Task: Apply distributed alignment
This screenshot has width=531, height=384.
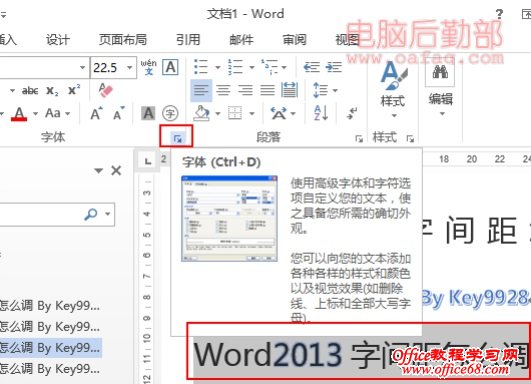Action: tap(290, 90)
